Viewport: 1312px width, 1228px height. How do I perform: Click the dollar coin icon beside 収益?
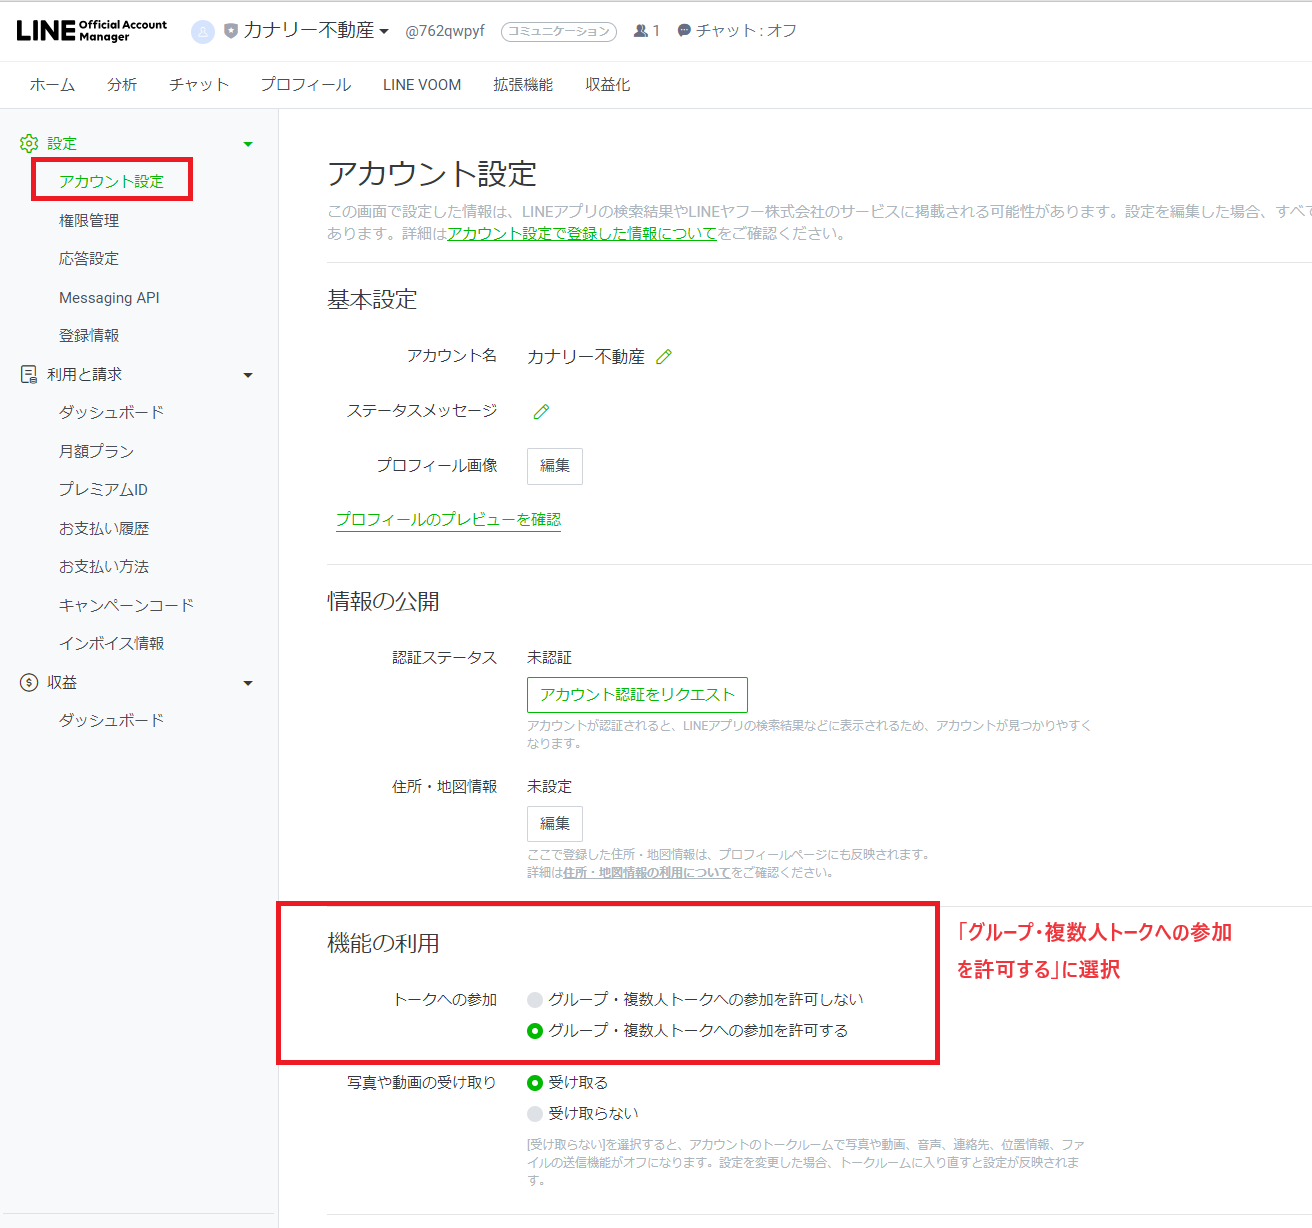point(29,682)
